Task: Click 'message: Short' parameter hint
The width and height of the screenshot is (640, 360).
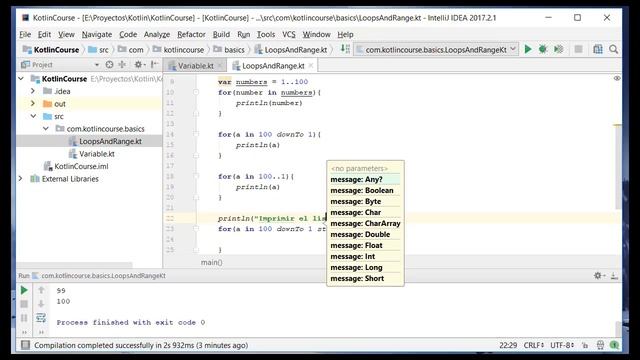Action: pyautogui.click(x=365, y=279)
